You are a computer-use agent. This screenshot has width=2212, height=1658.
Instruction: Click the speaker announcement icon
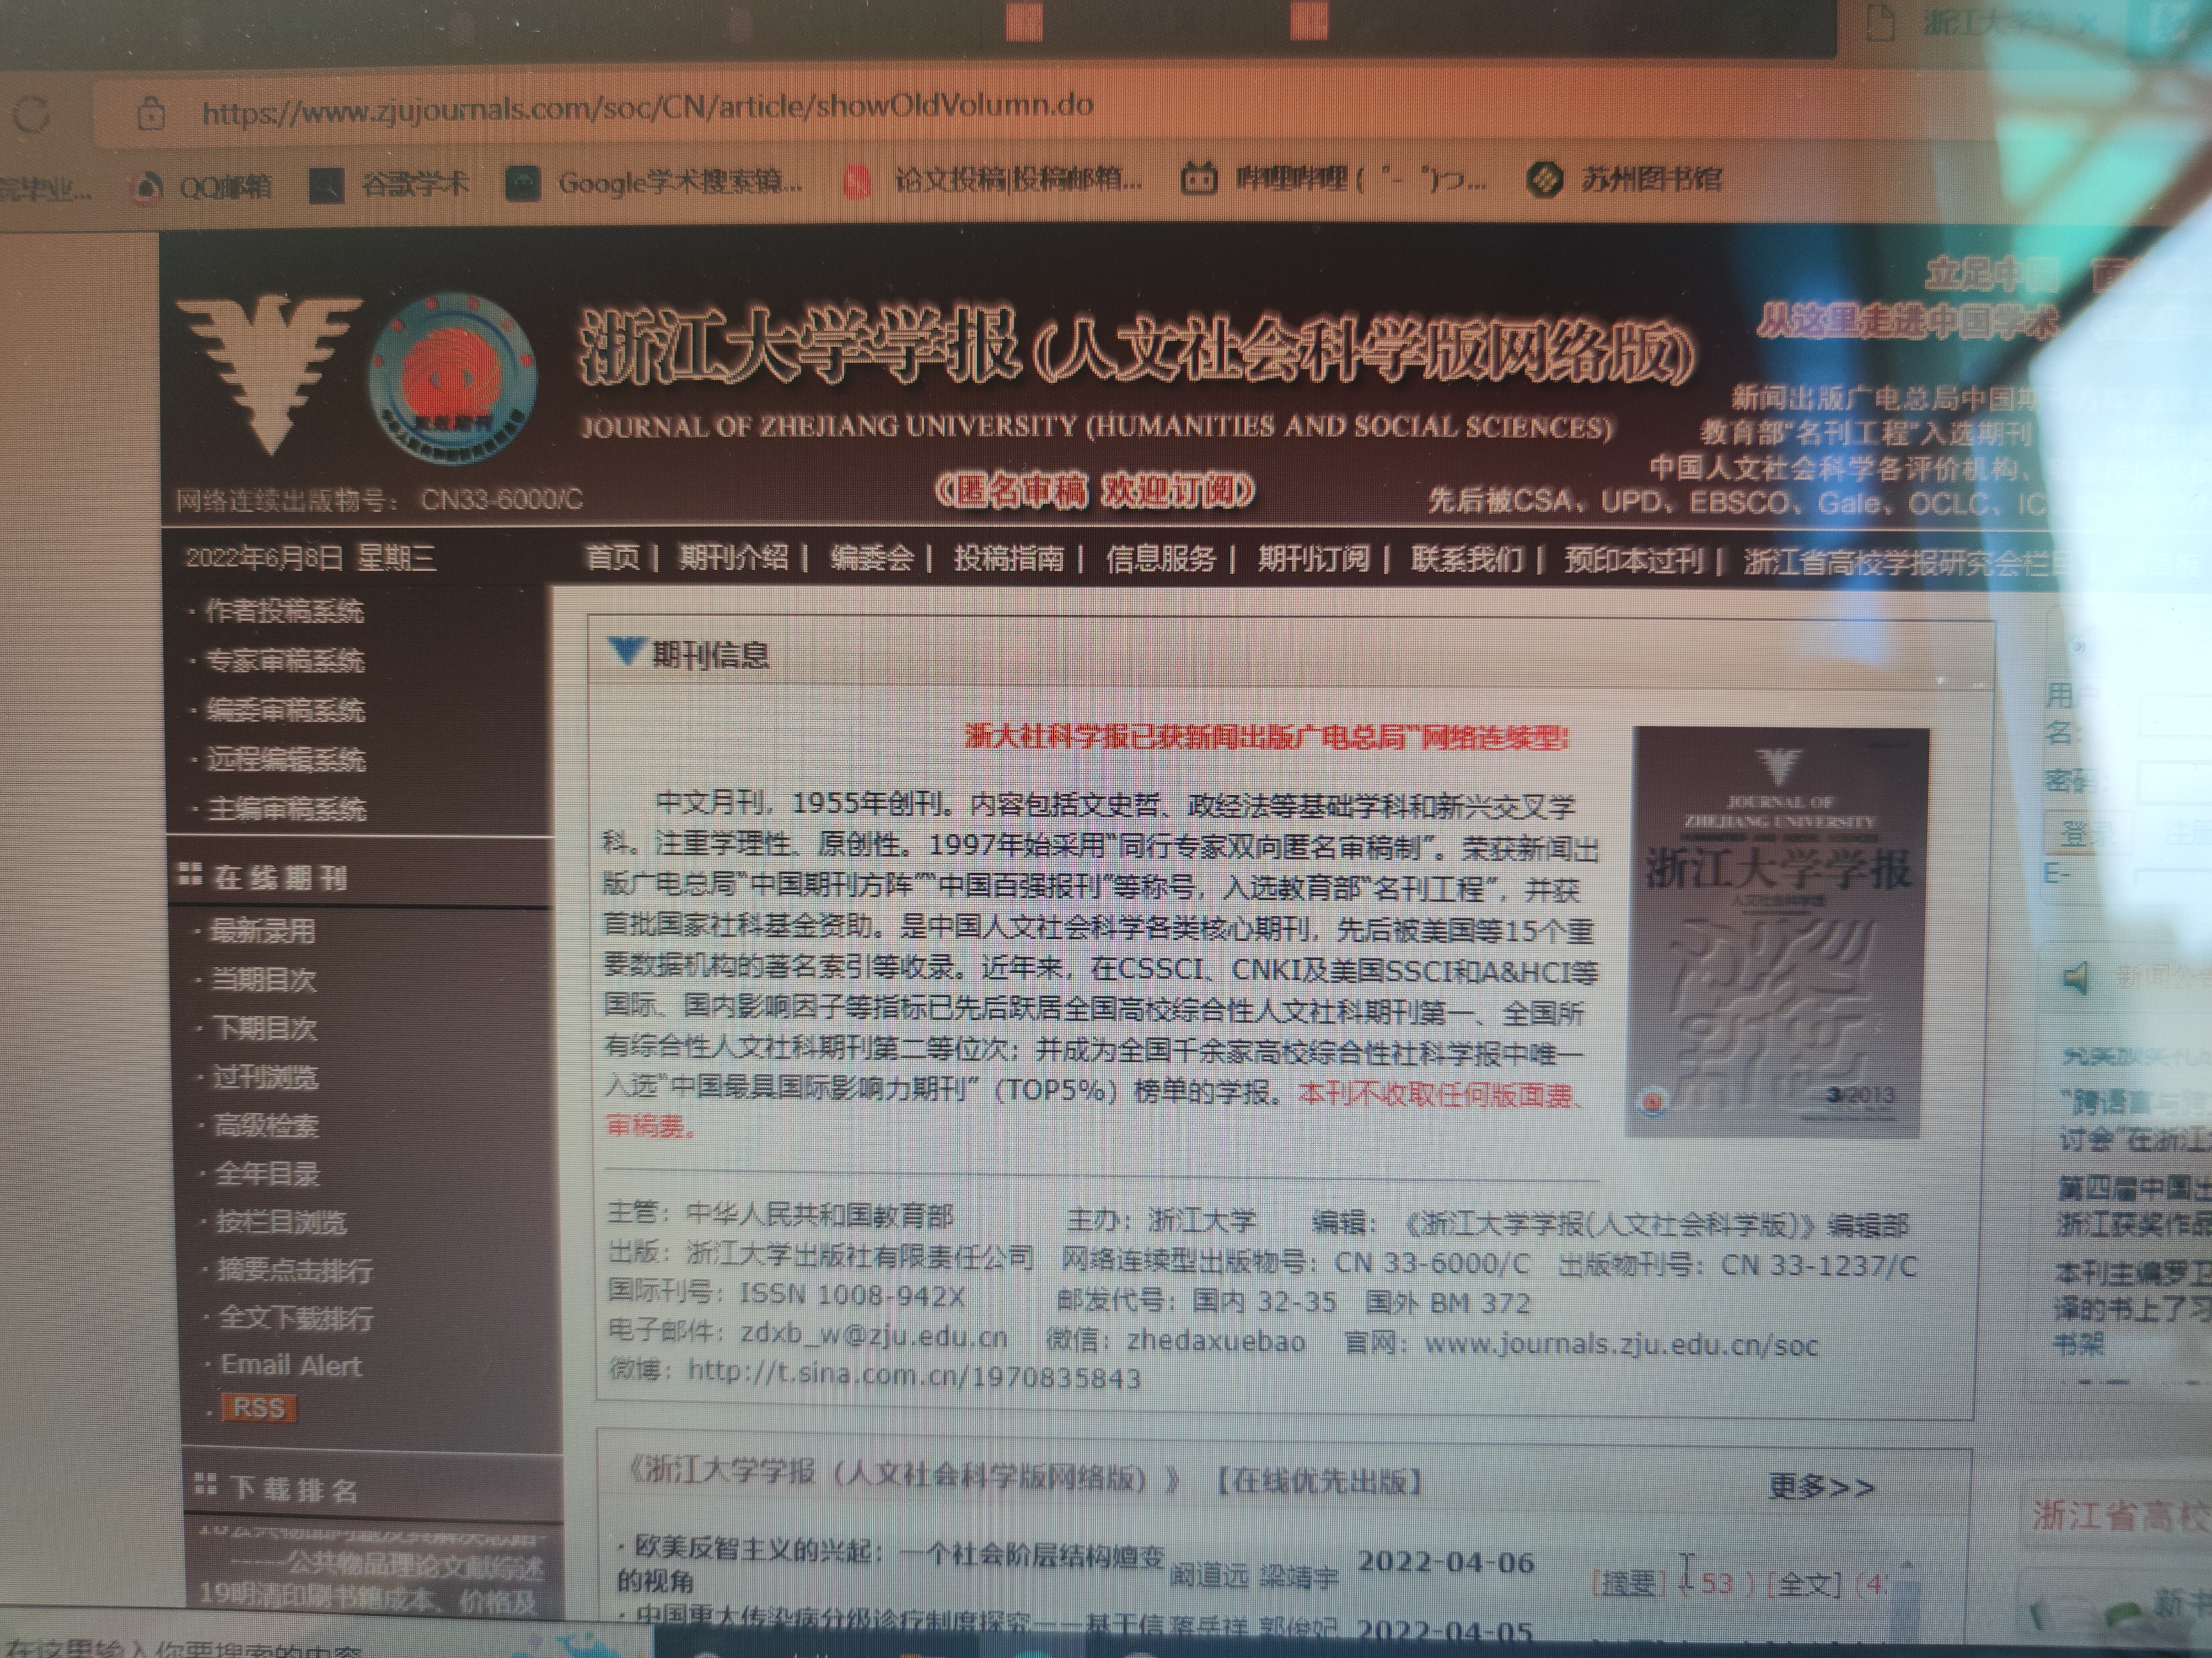tap(2077, 977)
